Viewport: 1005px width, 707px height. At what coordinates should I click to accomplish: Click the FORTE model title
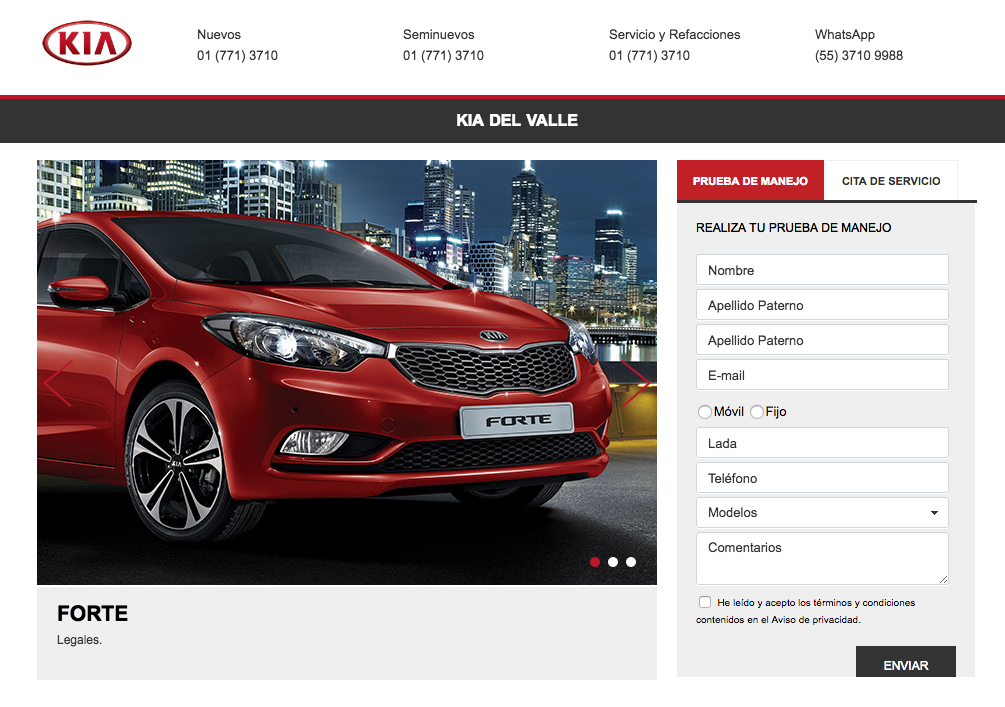point(92,613)
